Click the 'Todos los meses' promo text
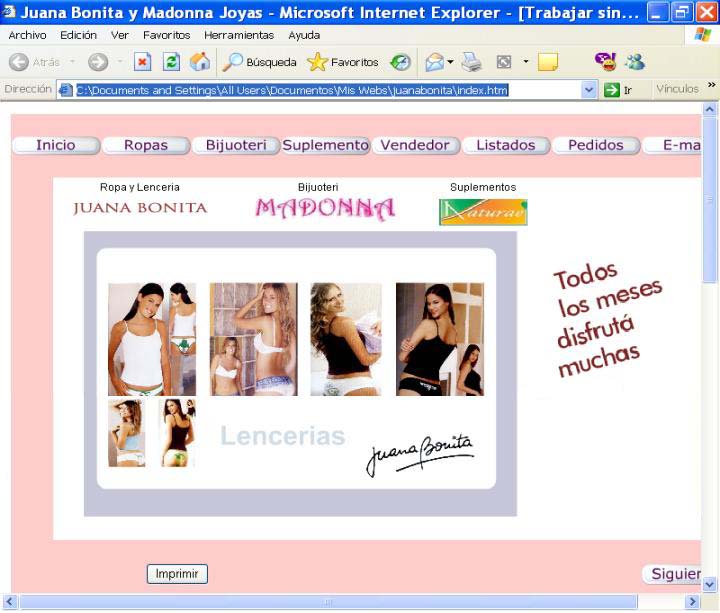This screenshot has width=720, height=613. pyautogui.click(x=608, y=319)
